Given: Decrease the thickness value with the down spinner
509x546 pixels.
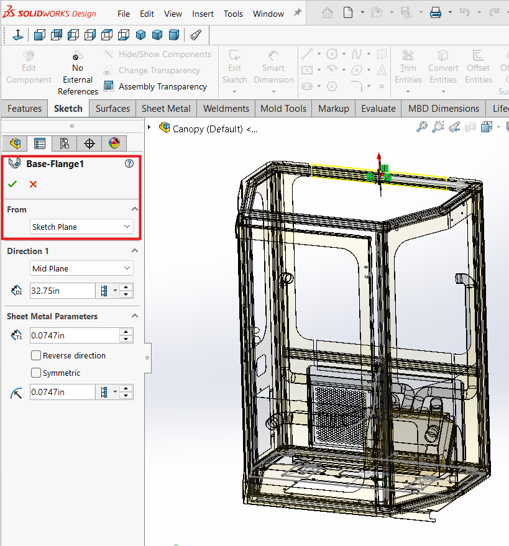Looking at the screenshot, I should click(x=126, y=339).
